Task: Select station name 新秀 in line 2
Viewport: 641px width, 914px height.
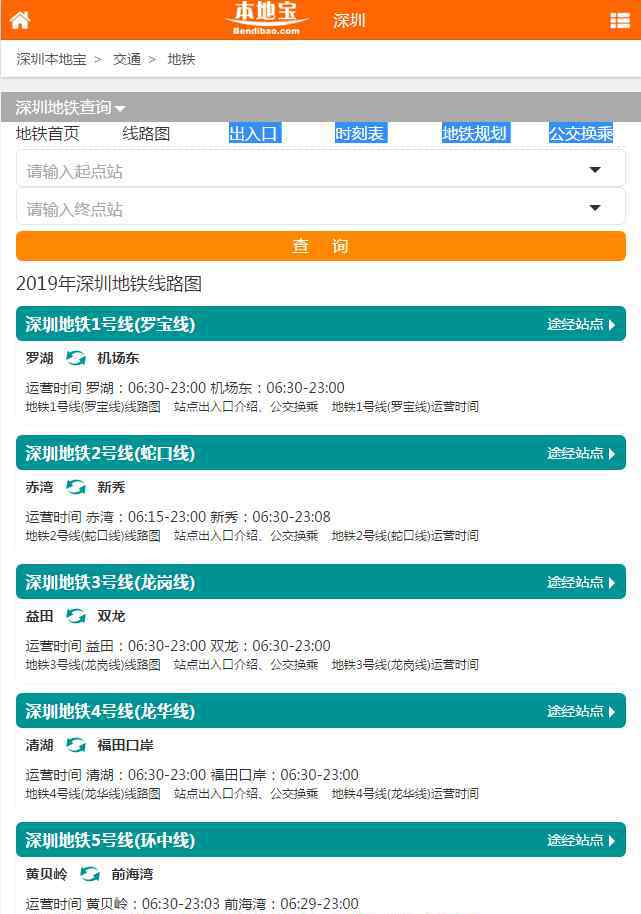Action: [x=111, y=487]
